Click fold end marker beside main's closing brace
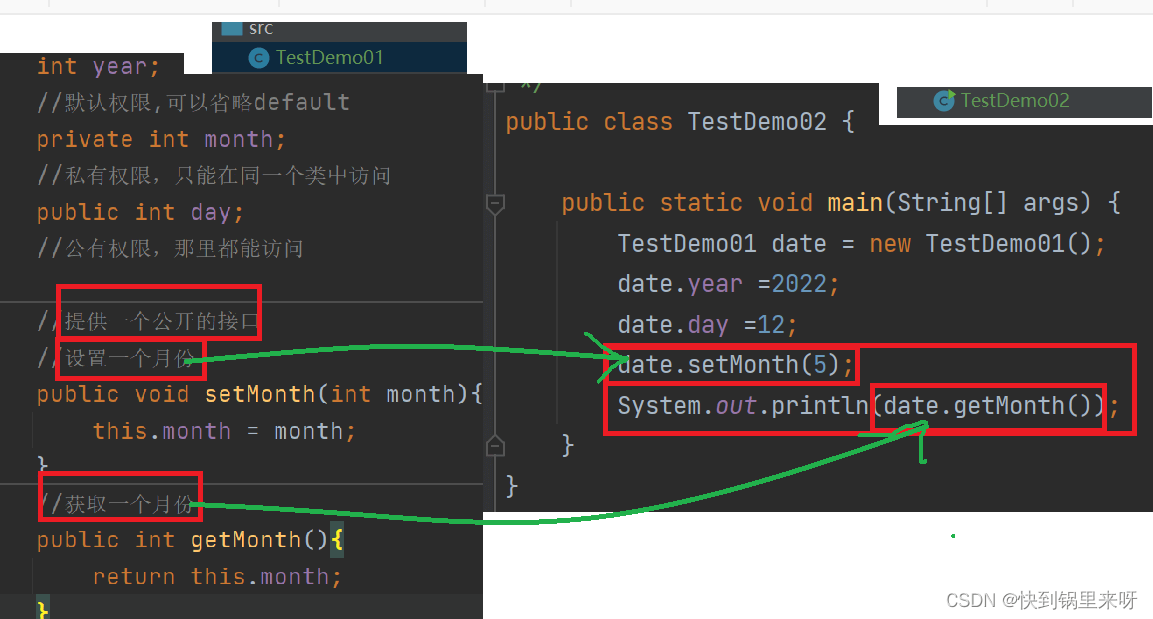Viewport: 1153px width, 619px height. click(493, 444)
